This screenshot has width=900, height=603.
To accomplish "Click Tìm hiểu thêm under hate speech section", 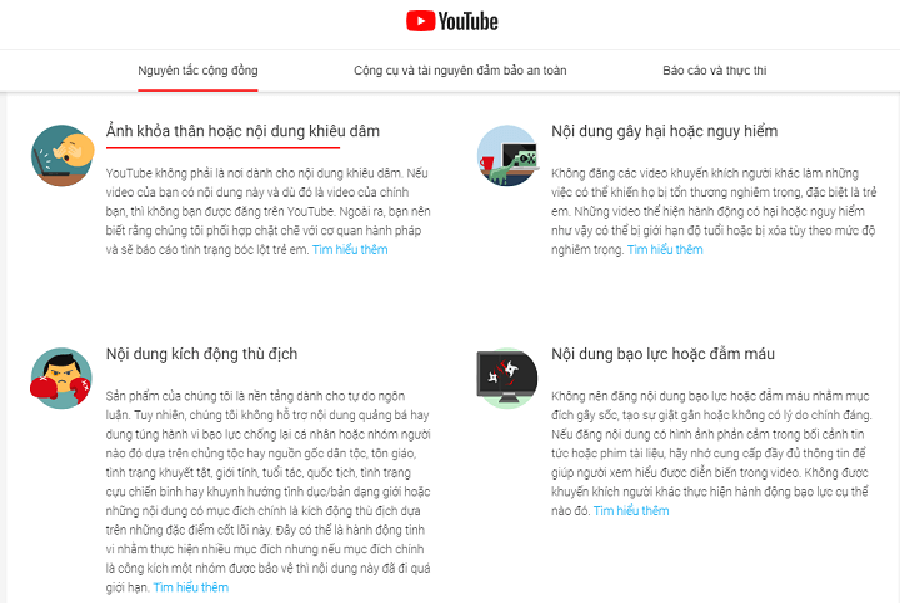I will point(191,587).
